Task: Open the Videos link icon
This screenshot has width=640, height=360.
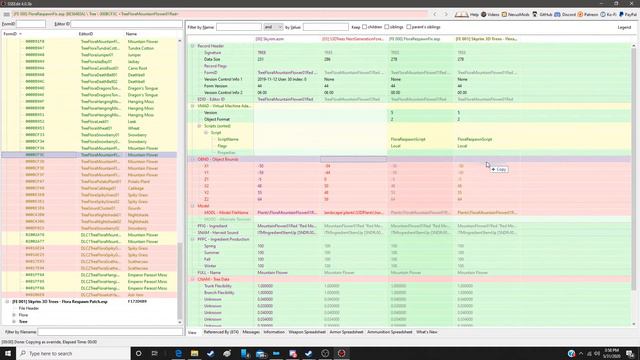Action: pos(484,14)
